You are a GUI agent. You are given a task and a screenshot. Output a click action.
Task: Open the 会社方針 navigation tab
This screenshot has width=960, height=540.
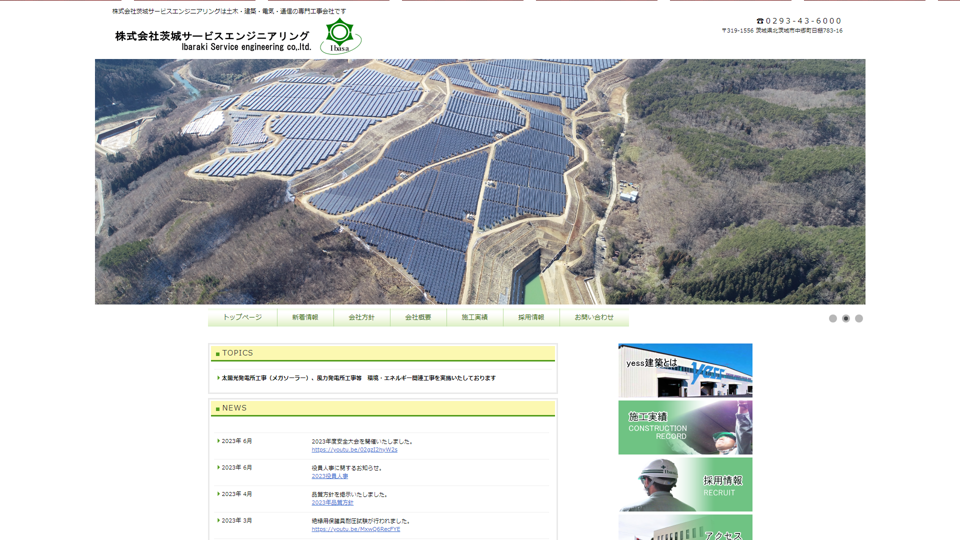tap(361, 317)
